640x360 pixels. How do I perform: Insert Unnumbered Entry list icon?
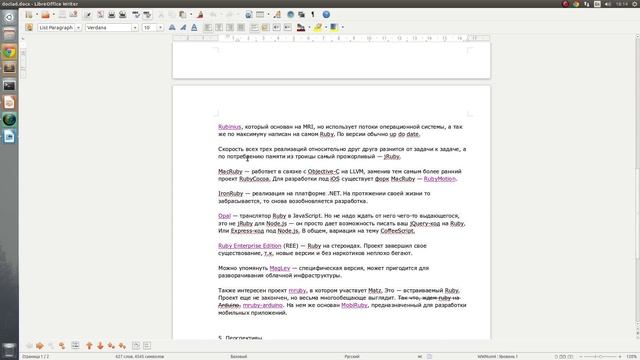pos(75,346)
